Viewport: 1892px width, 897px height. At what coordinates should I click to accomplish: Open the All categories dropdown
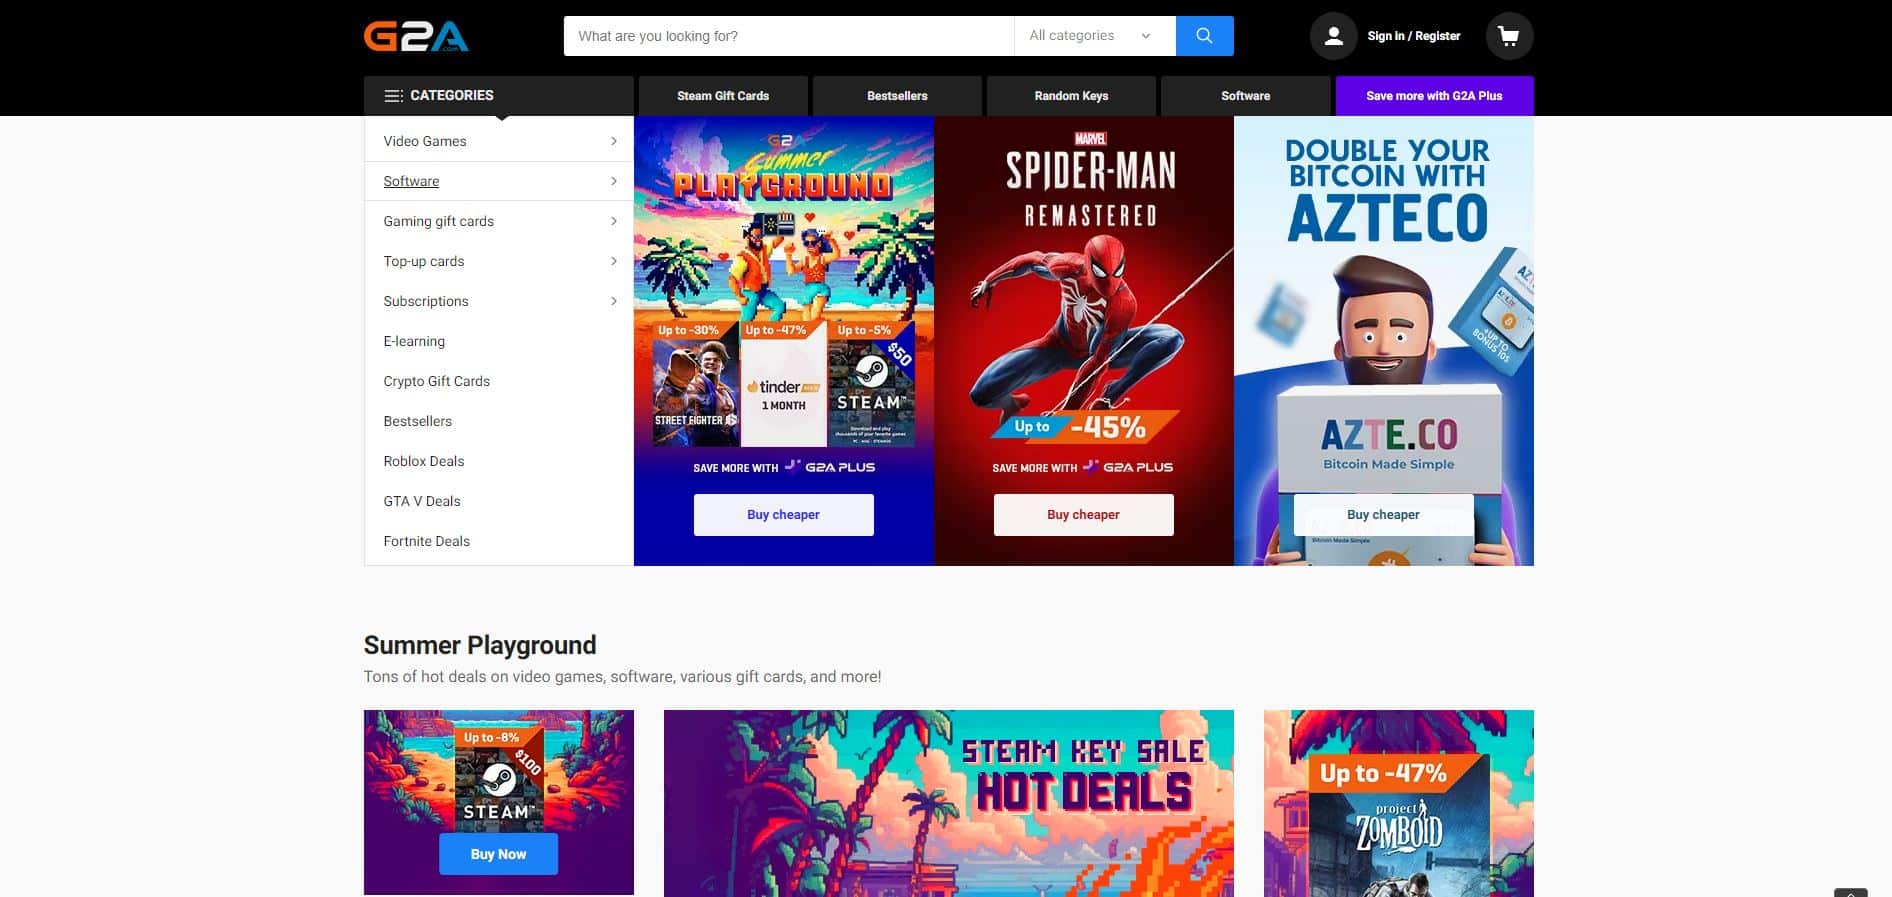click(1095, 36)
